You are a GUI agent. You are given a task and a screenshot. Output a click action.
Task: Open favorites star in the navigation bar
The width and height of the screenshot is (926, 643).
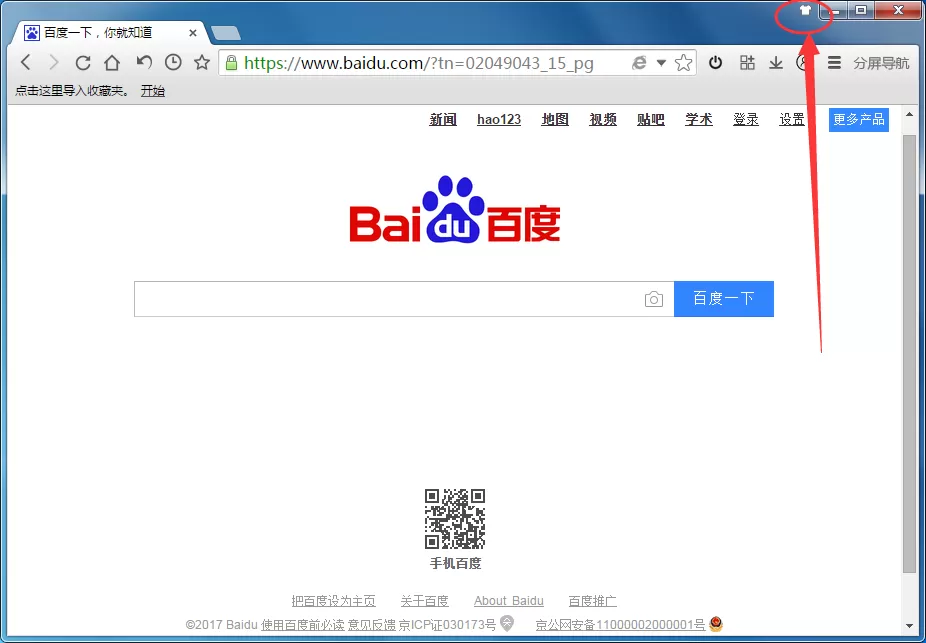click(x=202, y=61)
